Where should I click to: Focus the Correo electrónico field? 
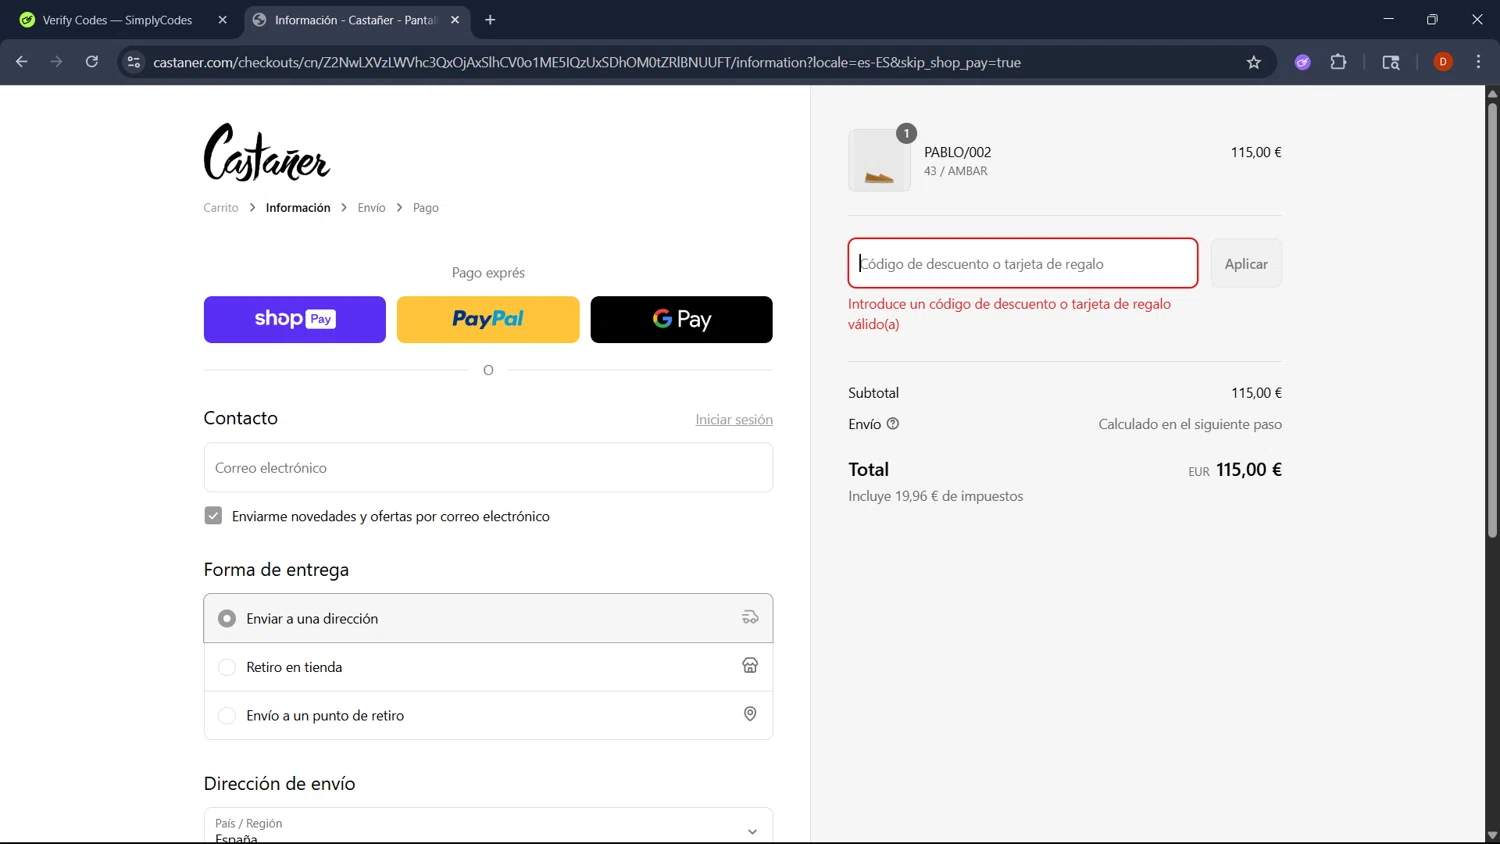[488, 467]
